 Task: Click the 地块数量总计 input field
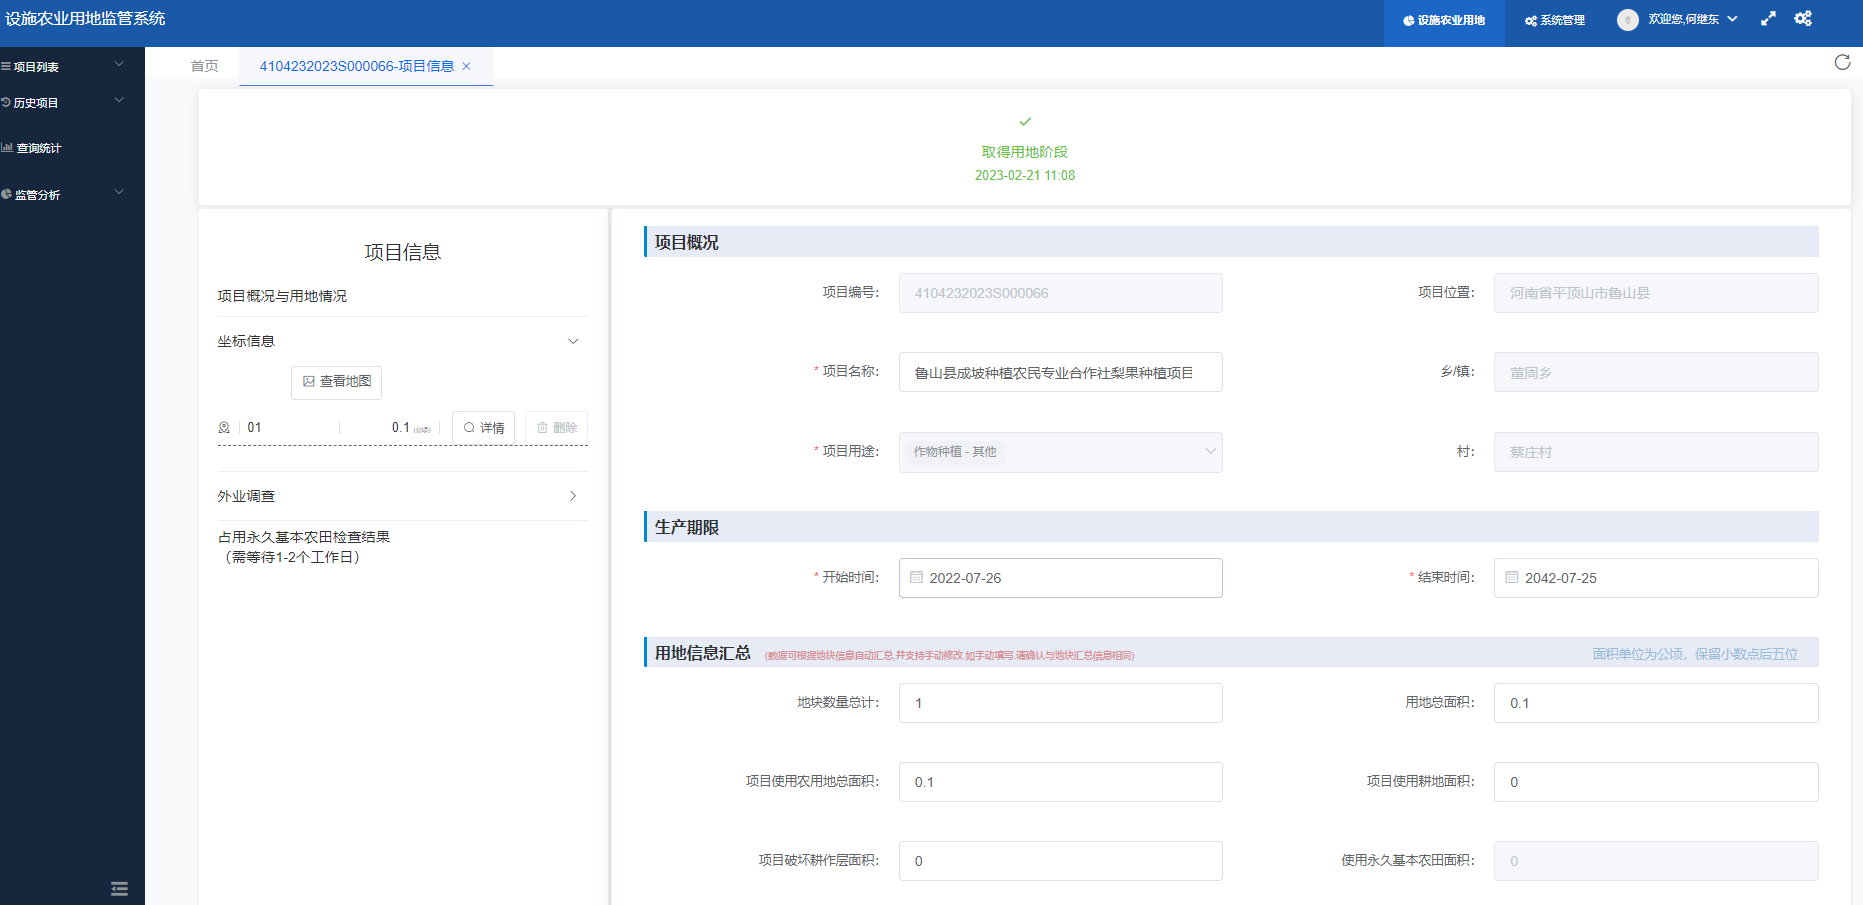click(1060, 703)
